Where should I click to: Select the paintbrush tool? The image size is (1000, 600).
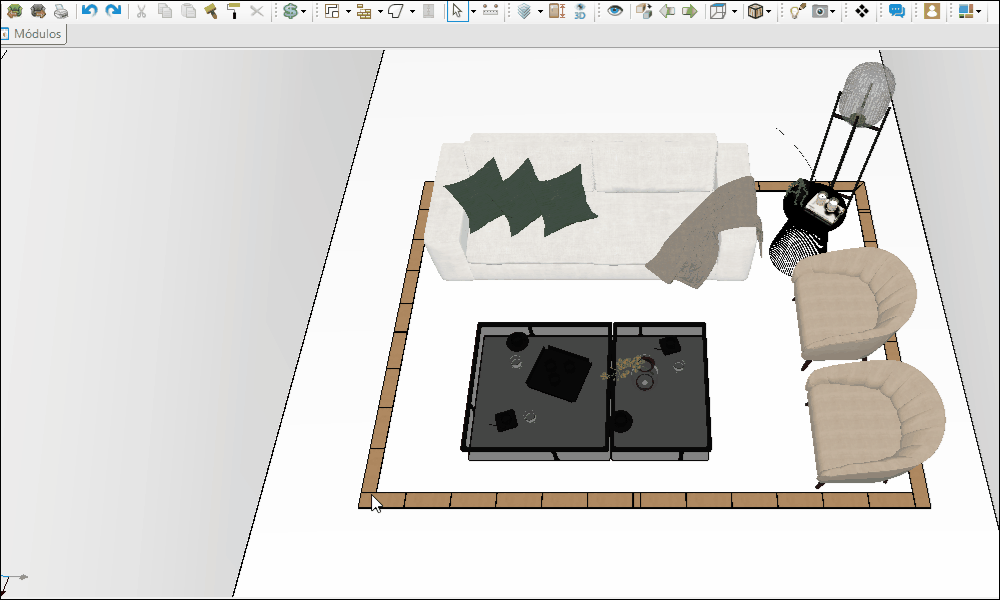click(210, 11)
